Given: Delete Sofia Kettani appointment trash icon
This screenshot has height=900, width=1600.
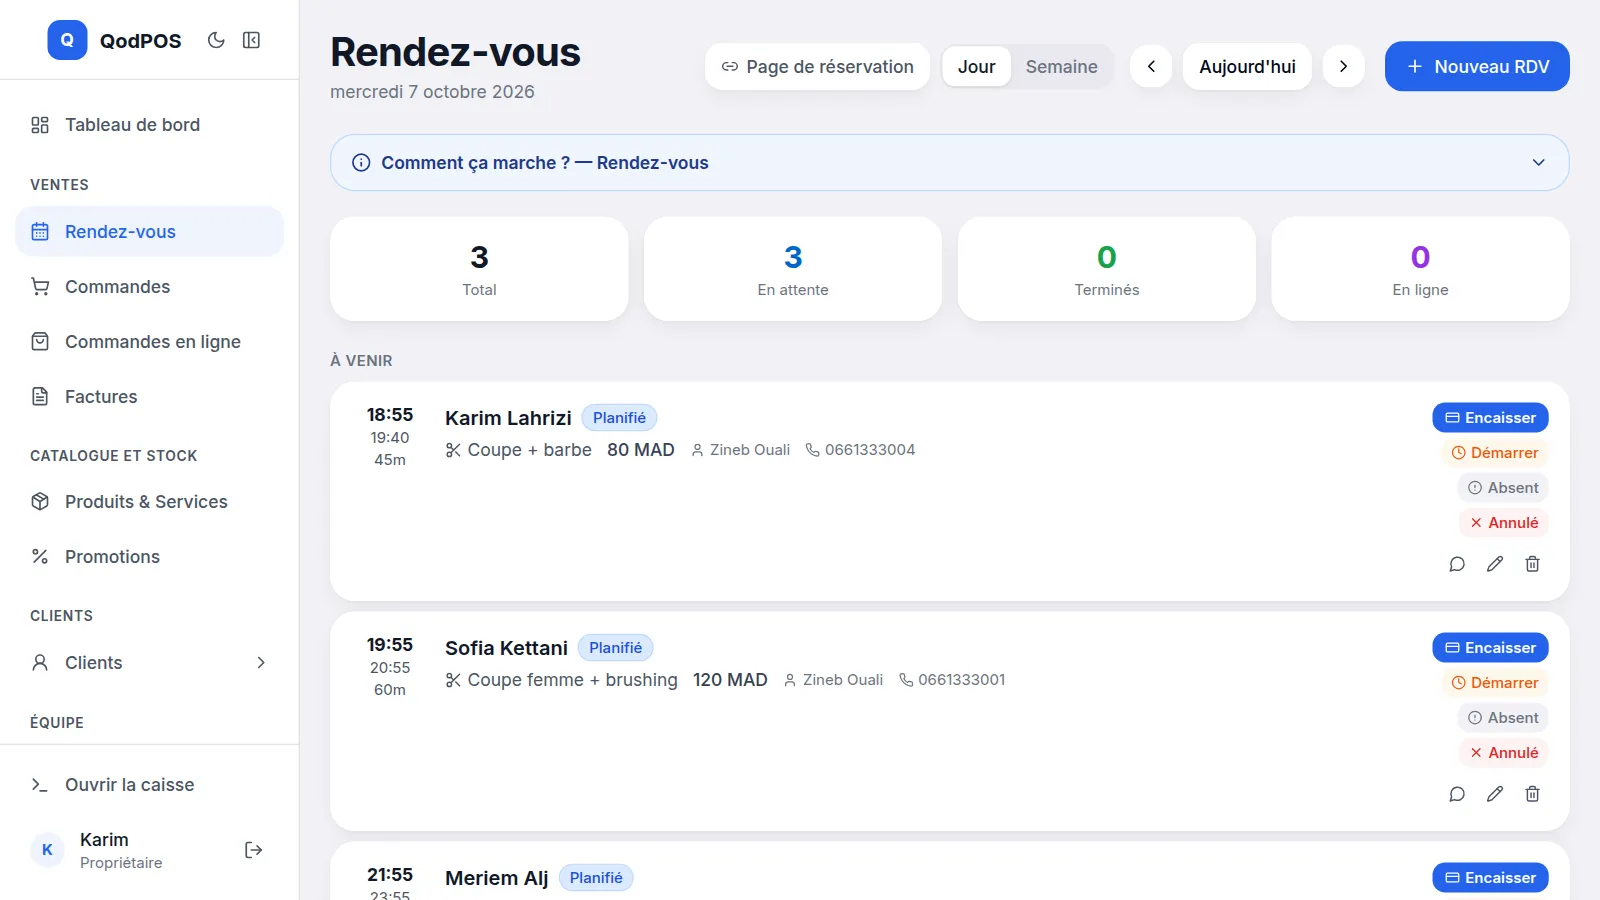Looking at the screenshot, I should point(1532,794).
